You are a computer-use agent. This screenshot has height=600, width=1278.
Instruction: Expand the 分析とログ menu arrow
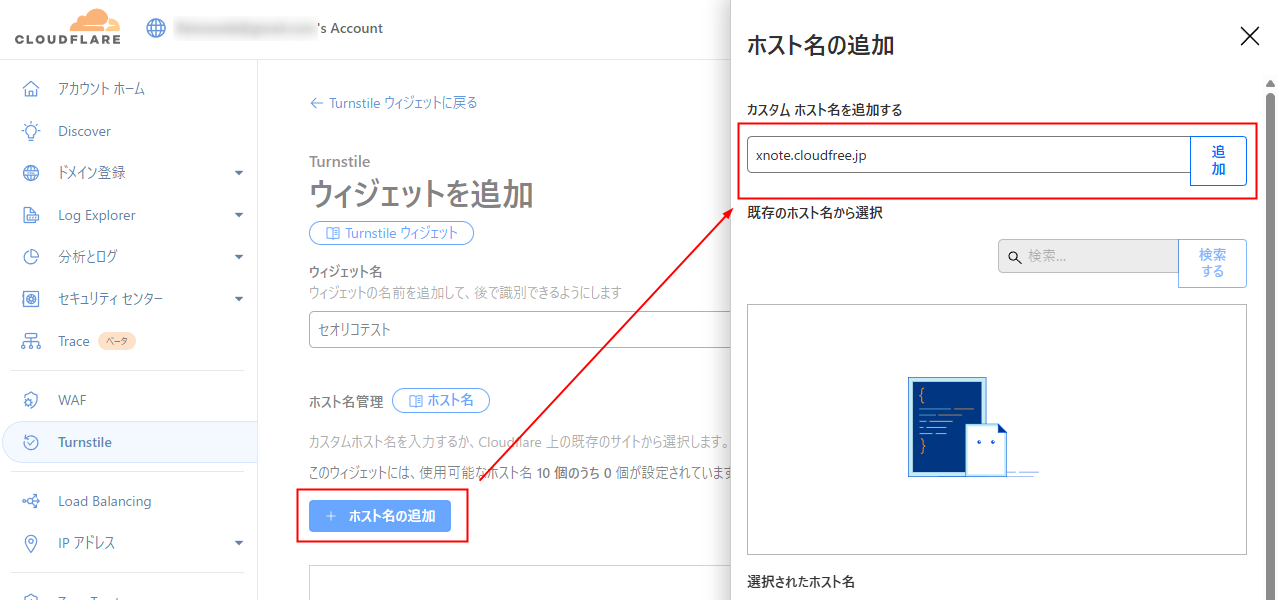(x=239, y=257)
